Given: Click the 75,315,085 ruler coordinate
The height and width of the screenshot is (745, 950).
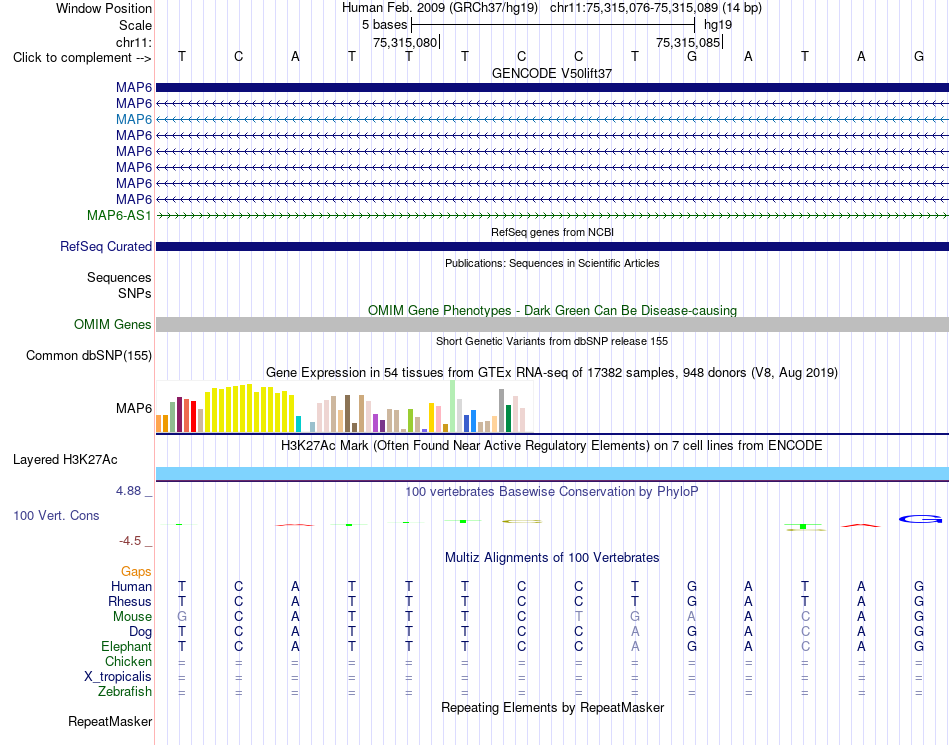Looking at the screenshot, I should (x=688, y=42).
